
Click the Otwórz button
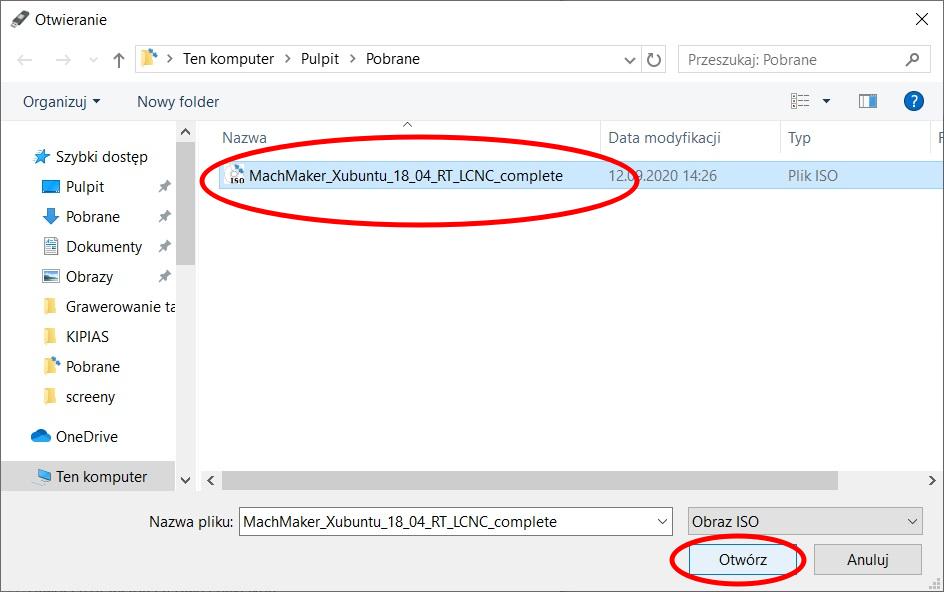point(742,560)
